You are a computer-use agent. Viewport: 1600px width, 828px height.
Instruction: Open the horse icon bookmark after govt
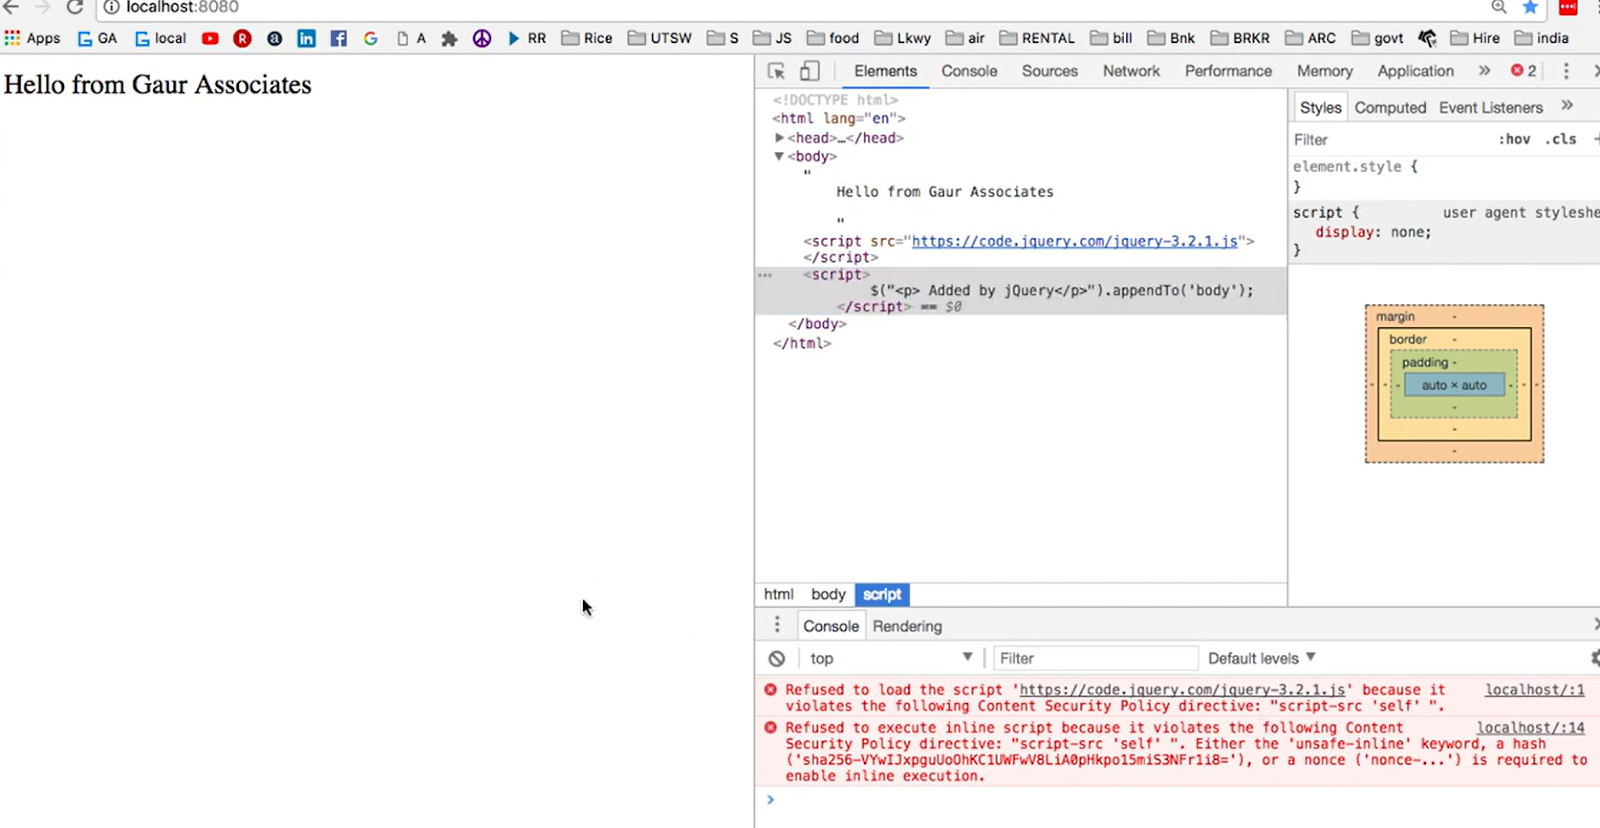(x=1427, y=38)
